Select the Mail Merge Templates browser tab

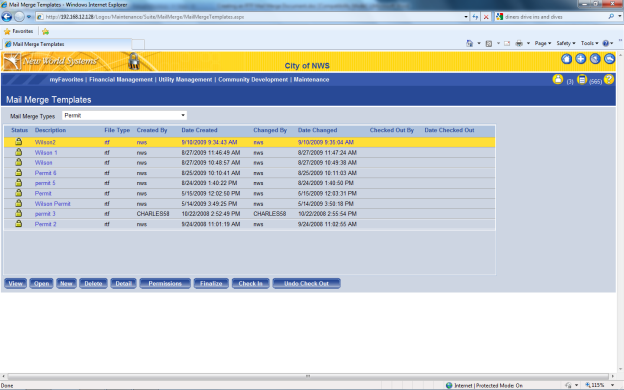tap(67, 44)
